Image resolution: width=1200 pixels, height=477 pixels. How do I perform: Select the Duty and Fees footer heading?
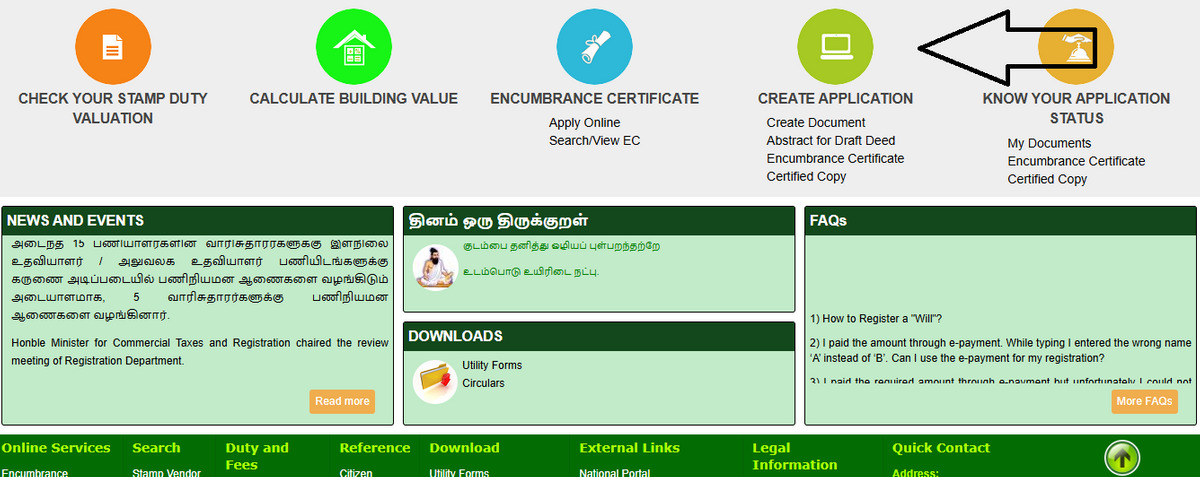257,456
